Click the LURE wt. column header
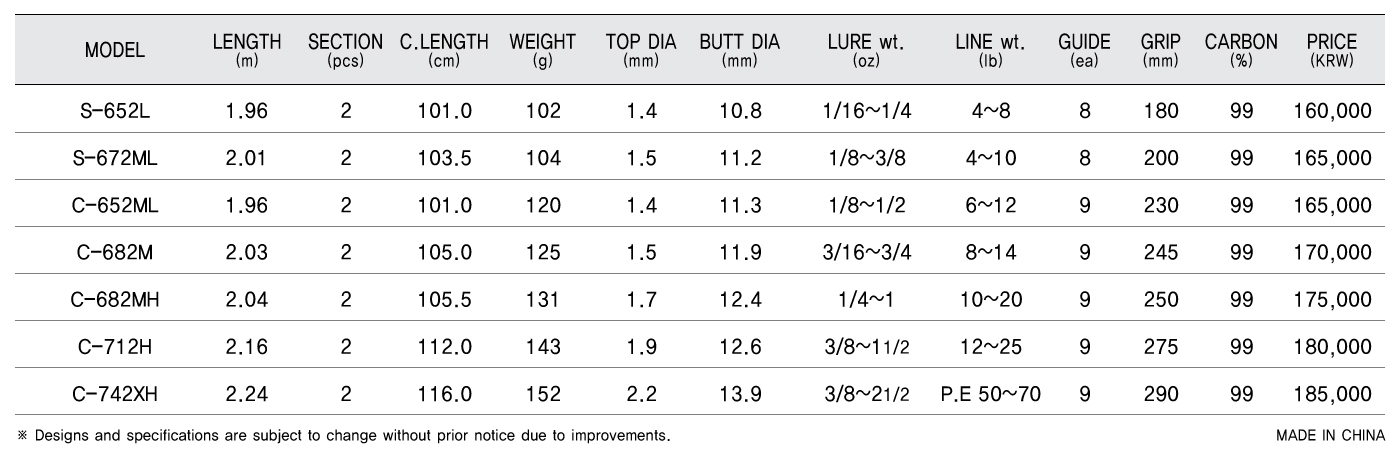 pyautogui.click(x=866, y=51)
